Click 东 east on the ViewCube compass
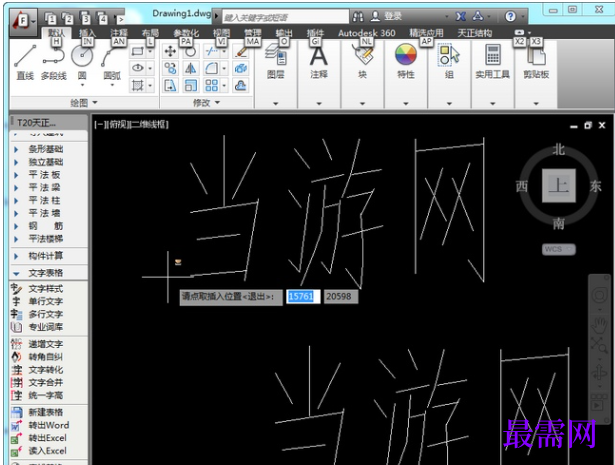 pos(595,186)
